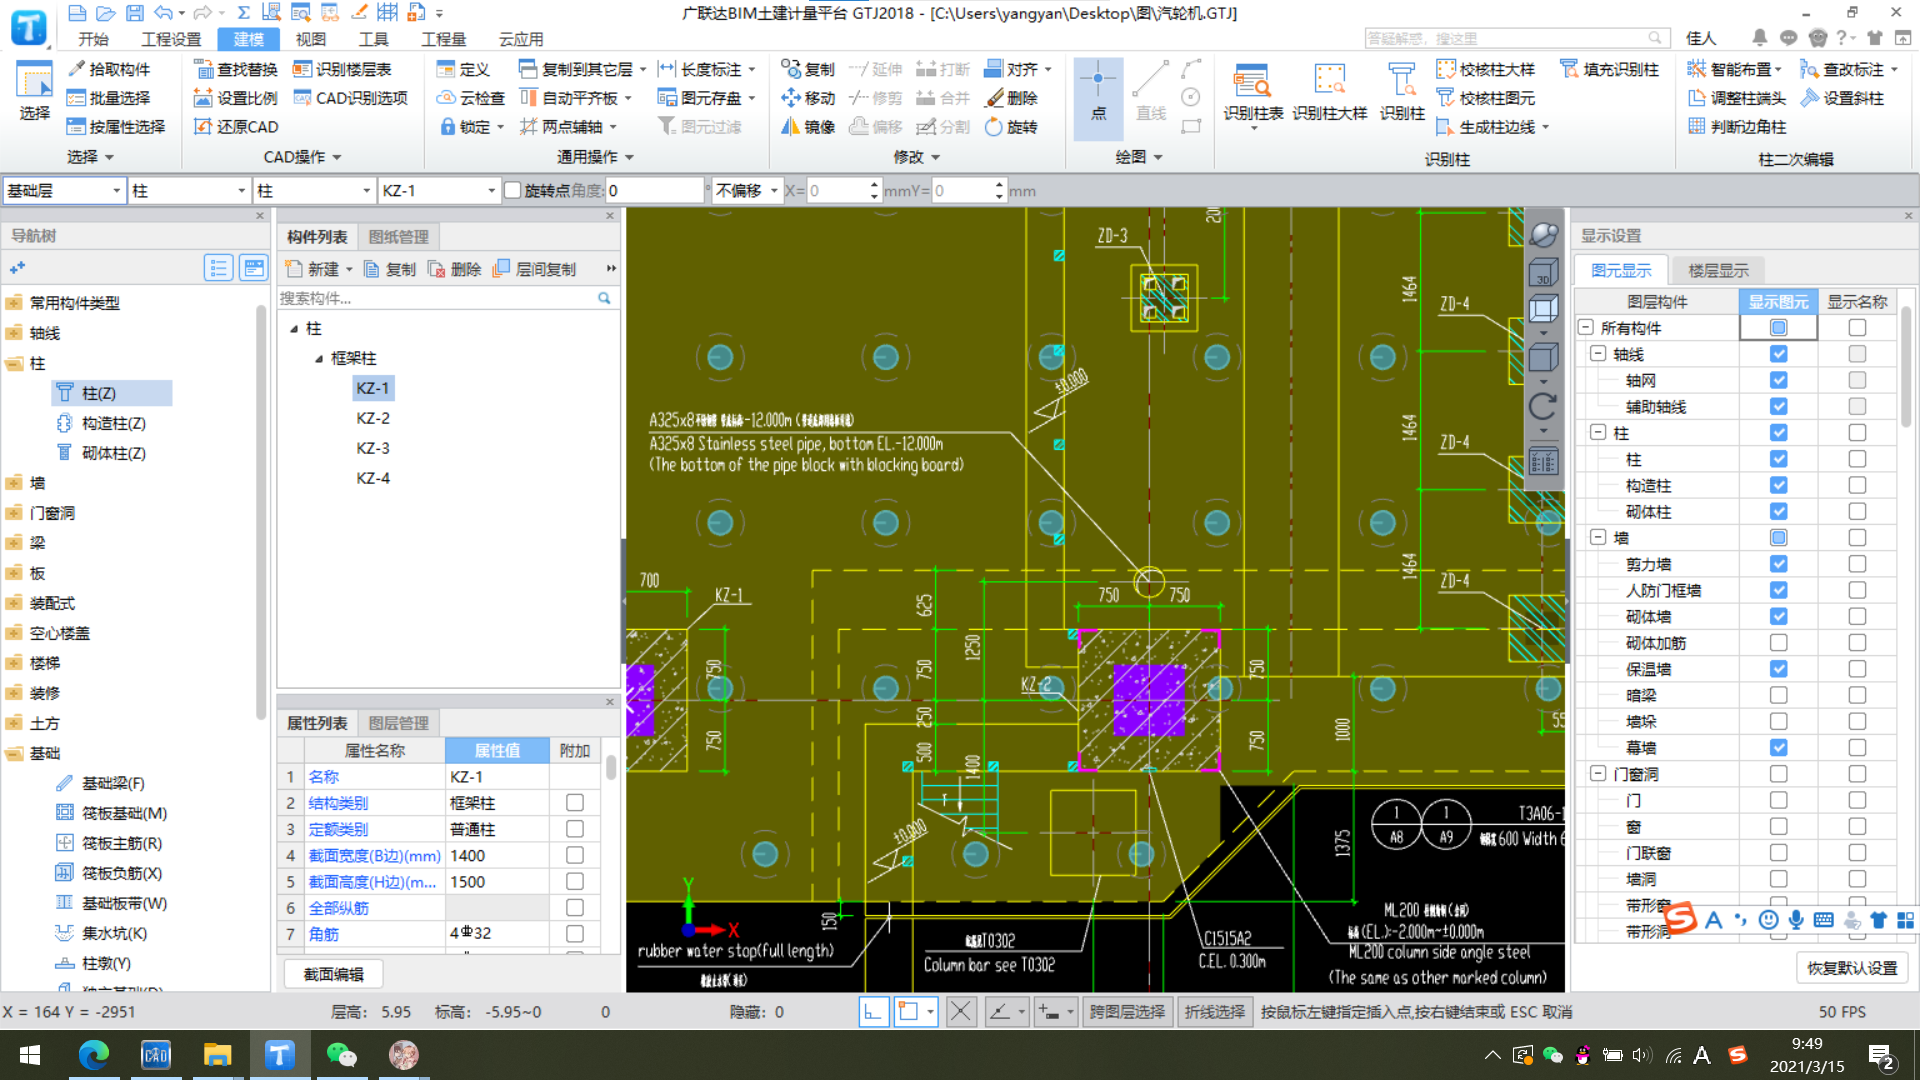Image resolution: width=1920 pixels, height=1080 pixels.
Task: Click the 折线选择 button
Action: click(x=1215, y=1012)
